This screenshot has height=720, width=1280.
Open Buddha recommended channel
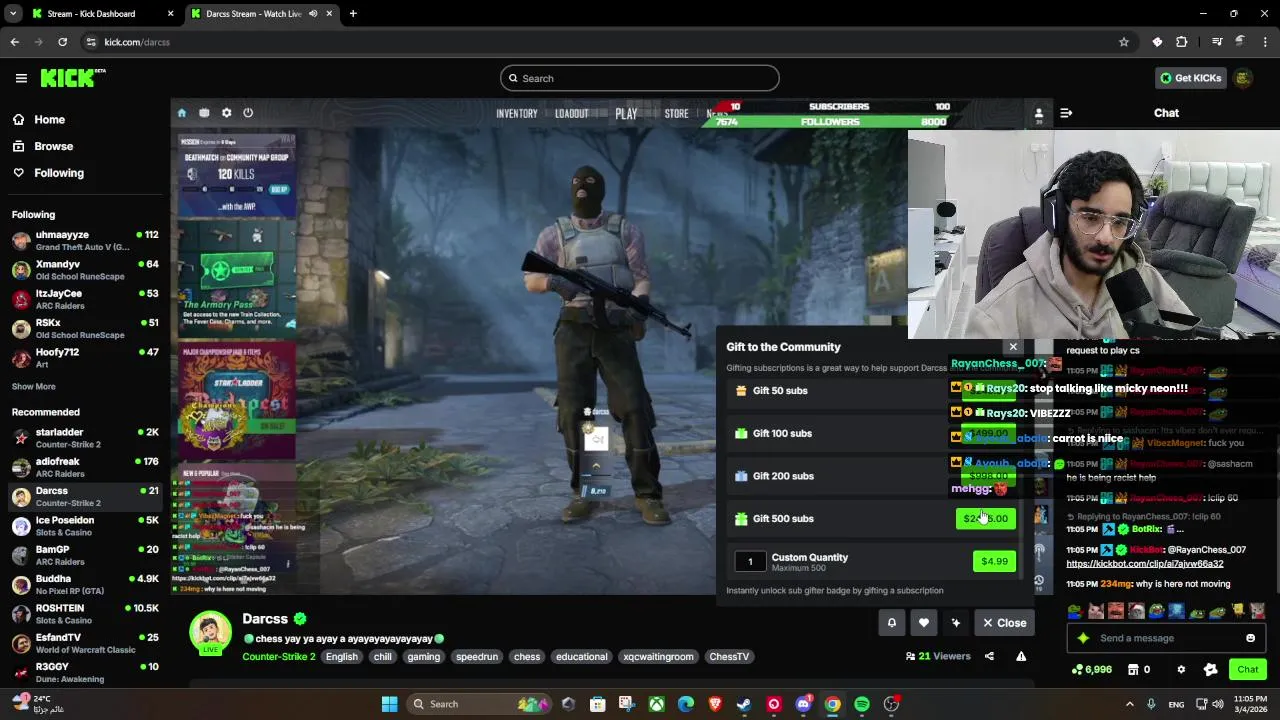[85, 584]
